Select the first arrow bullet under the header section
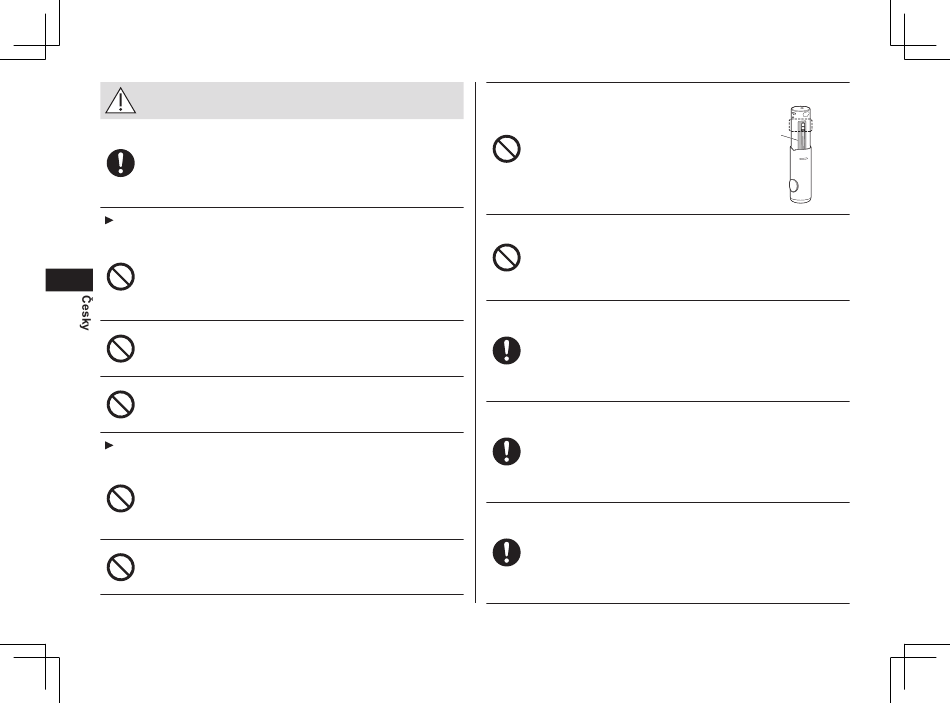Viewport: 950px width, 703px height. pyautogui.click(x=109, y=220)
